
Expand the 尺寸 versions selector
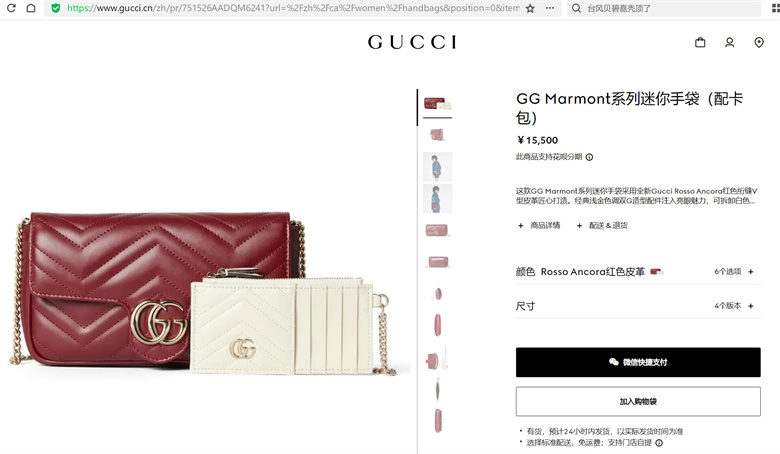(638, 306)
